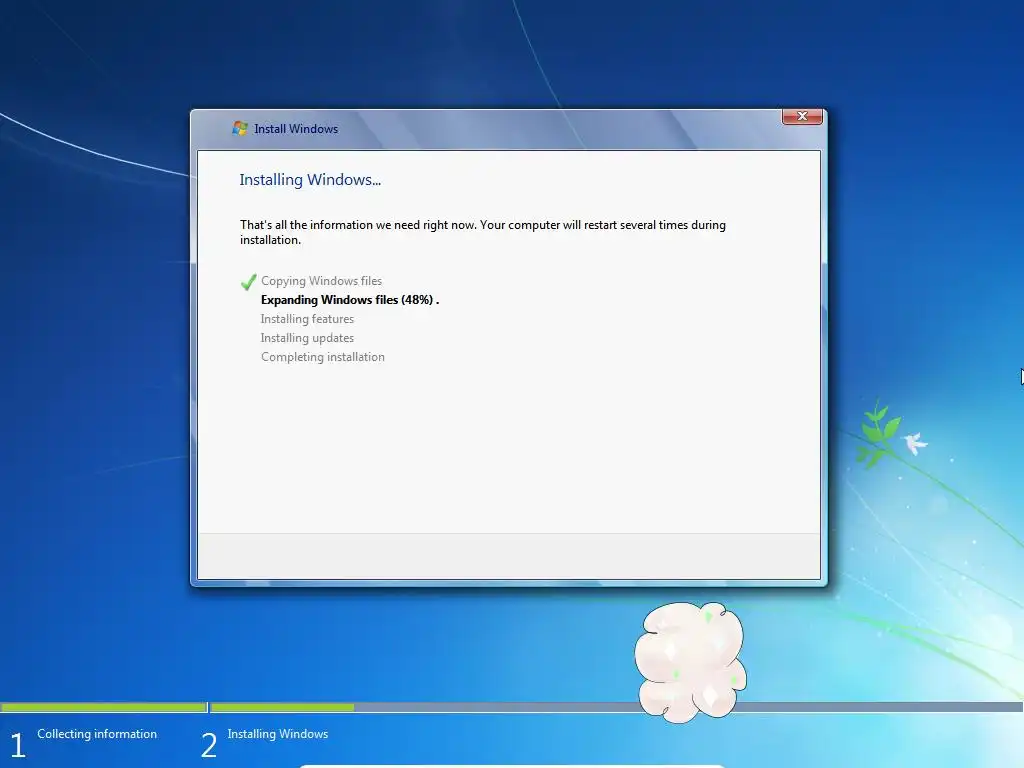Viewport: 1024px width, 768px height.
Task: Click the restart information paragraph text
Action: click(483, 232)
